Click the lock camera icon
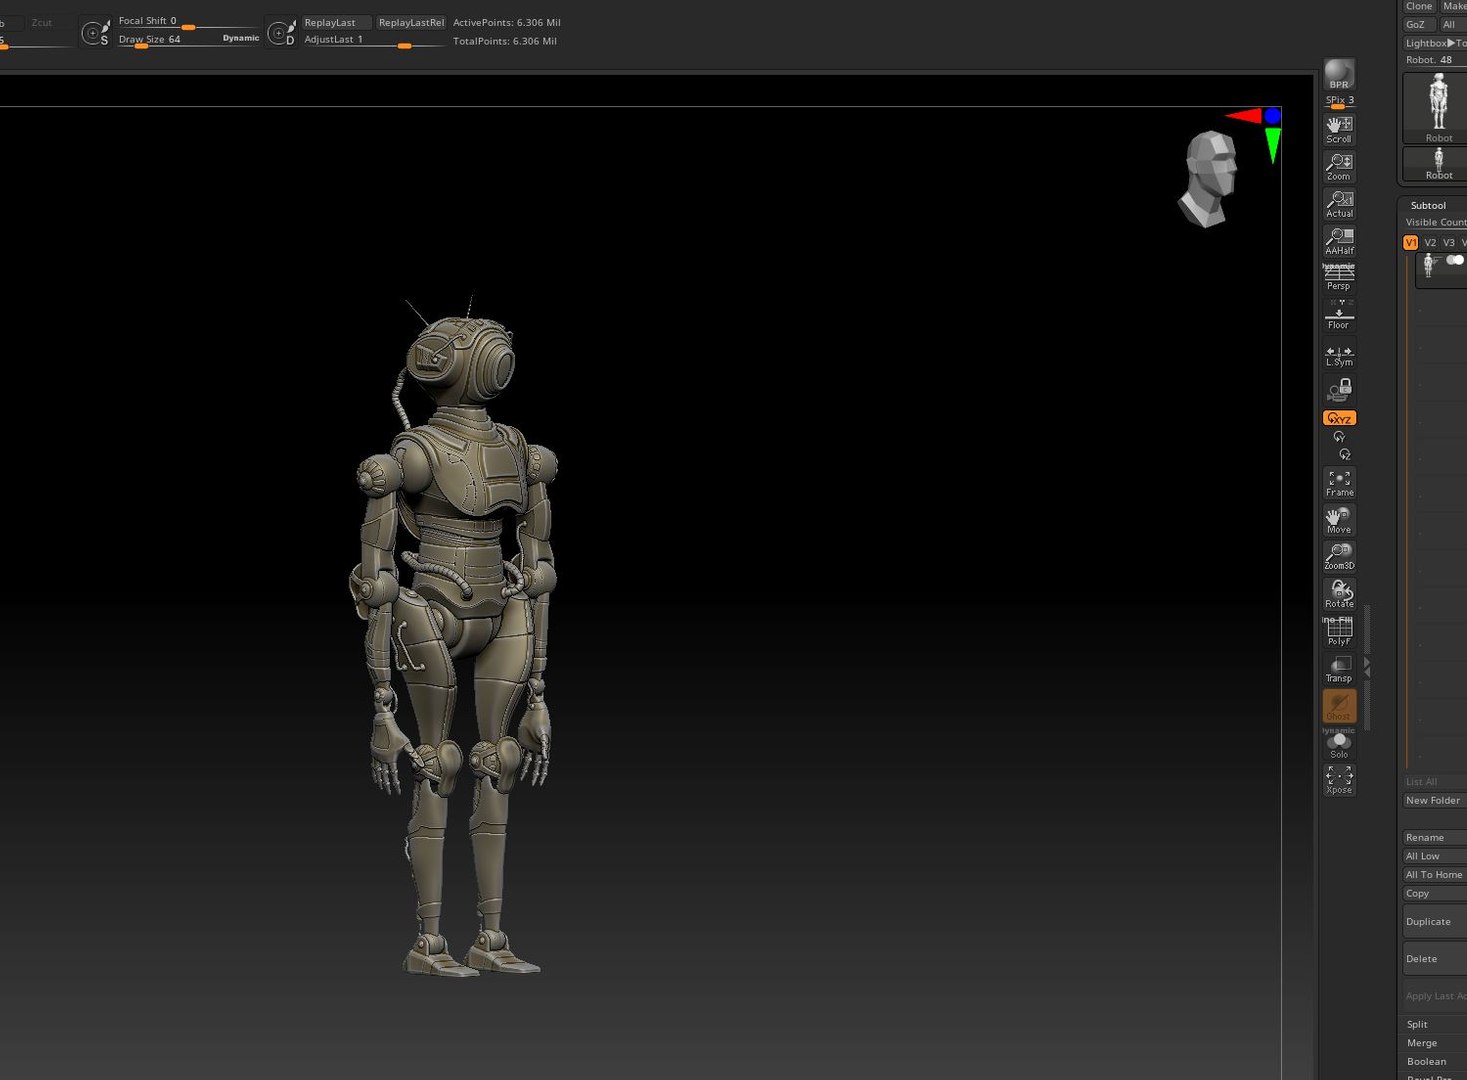 (x=1339, y=390)
